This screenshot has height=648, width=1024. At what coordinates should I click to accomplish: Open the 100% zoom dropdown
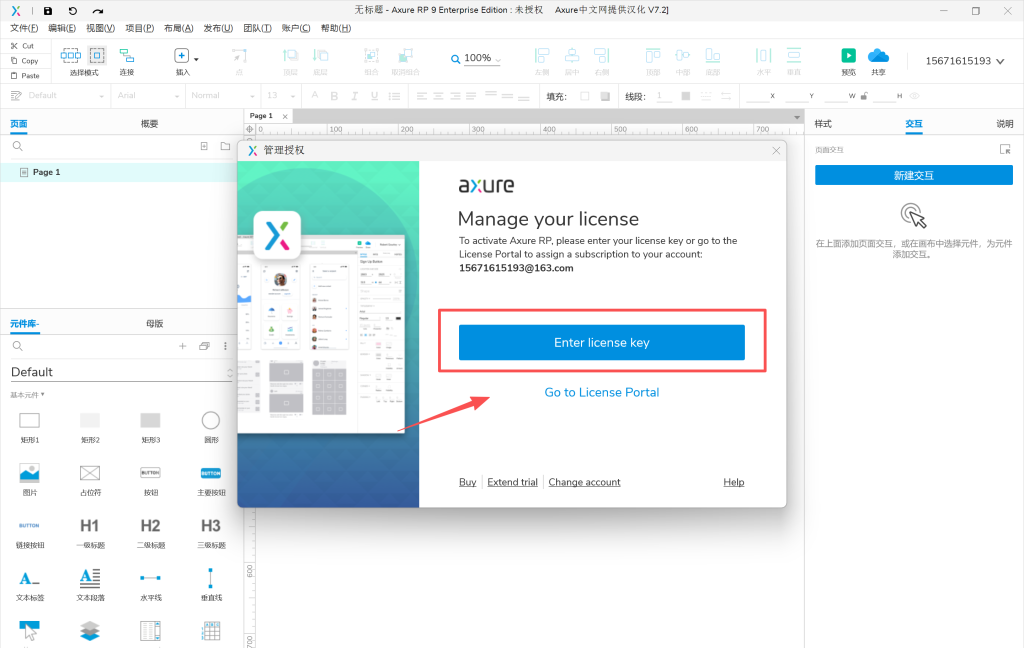(478, 59)
